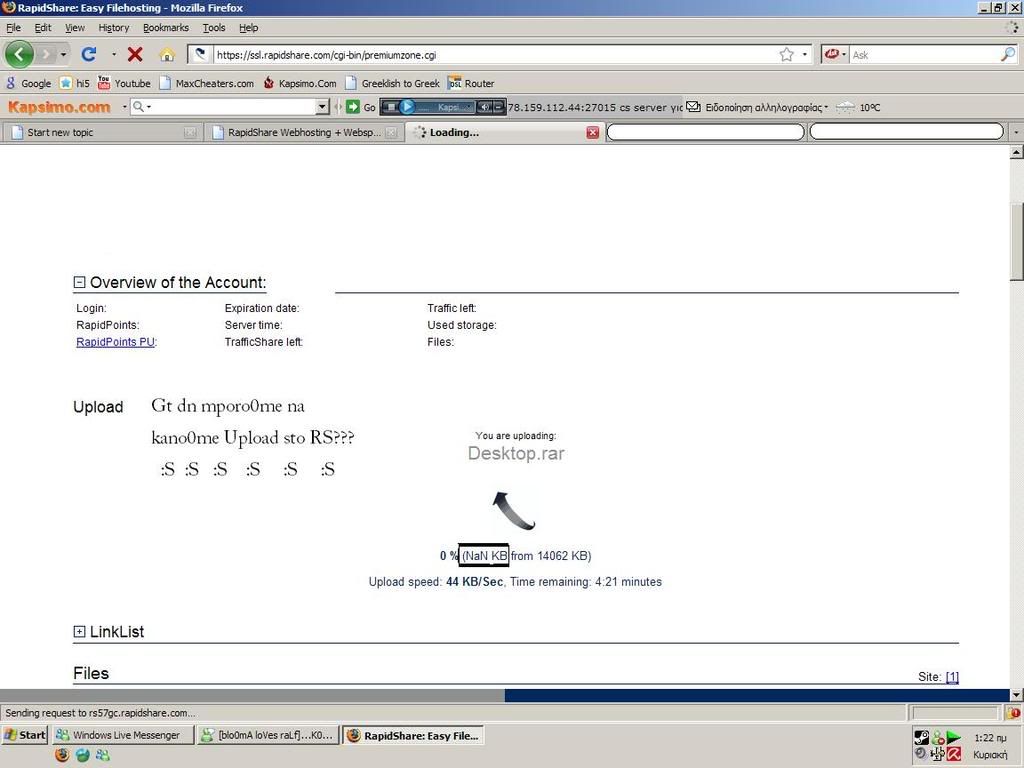The width and height of the screenshot is (1024, 768).
Task: Open Windows Live Messenger from the taskbar
Action: (122, 735)
